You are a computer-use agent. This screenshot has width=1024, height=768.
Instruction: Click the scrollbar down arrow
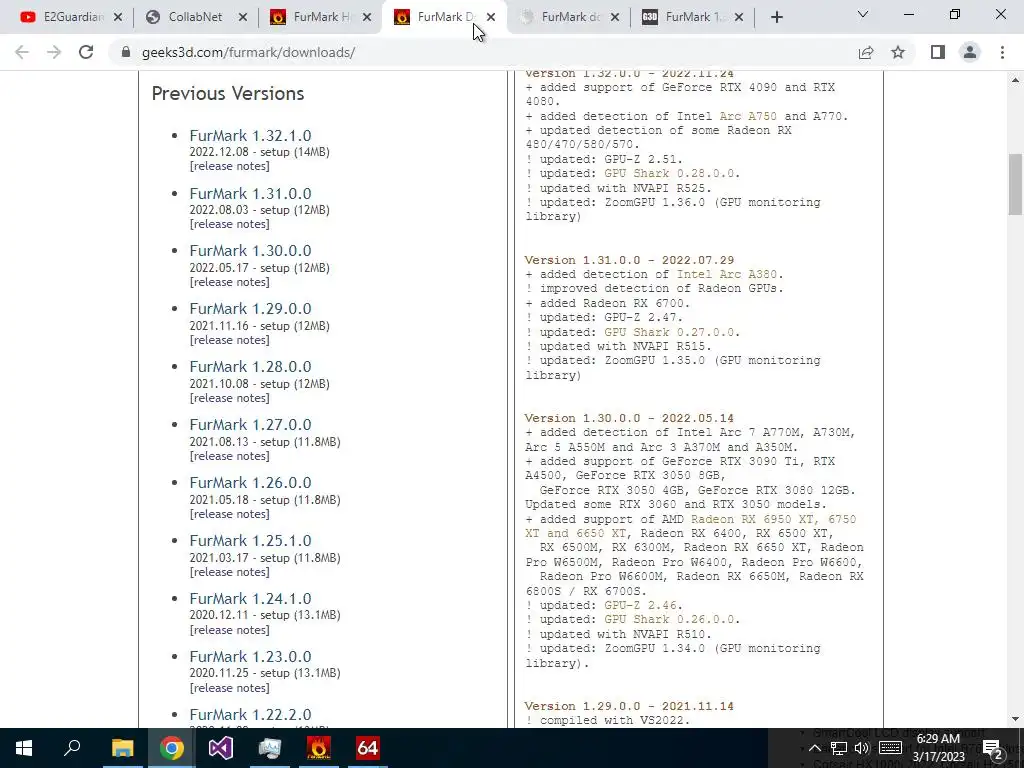[1015, 719]
